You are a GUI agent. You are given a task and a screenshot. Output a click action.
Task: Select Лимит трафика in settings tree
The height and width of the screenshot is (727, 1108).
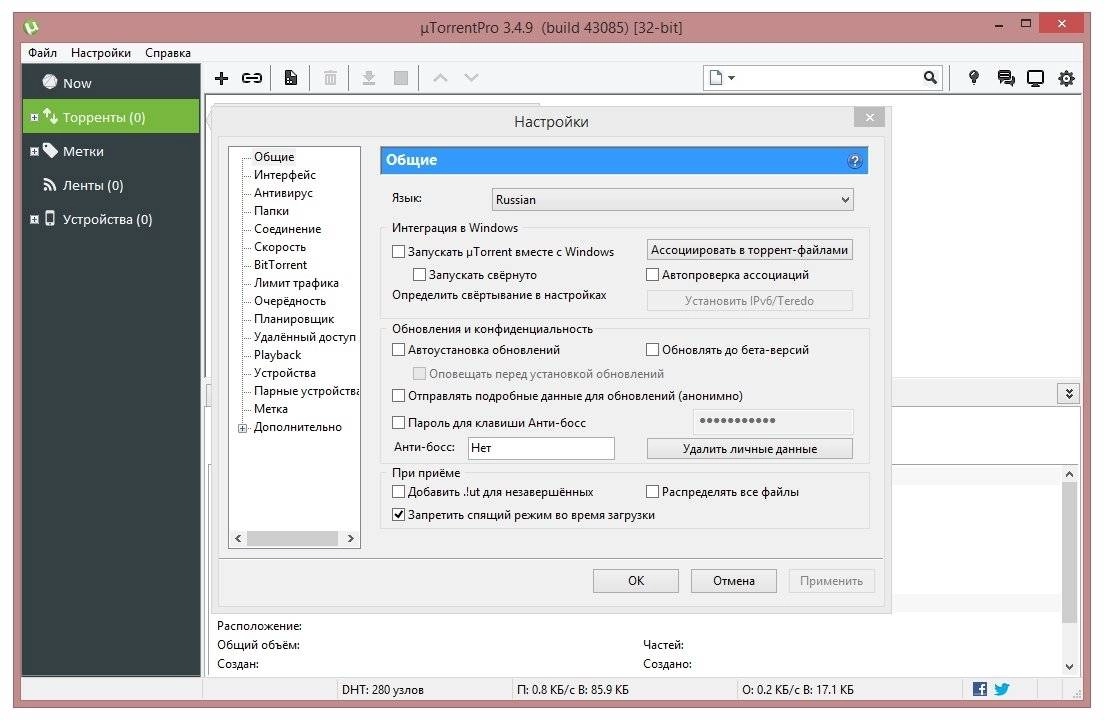[296, 283]
